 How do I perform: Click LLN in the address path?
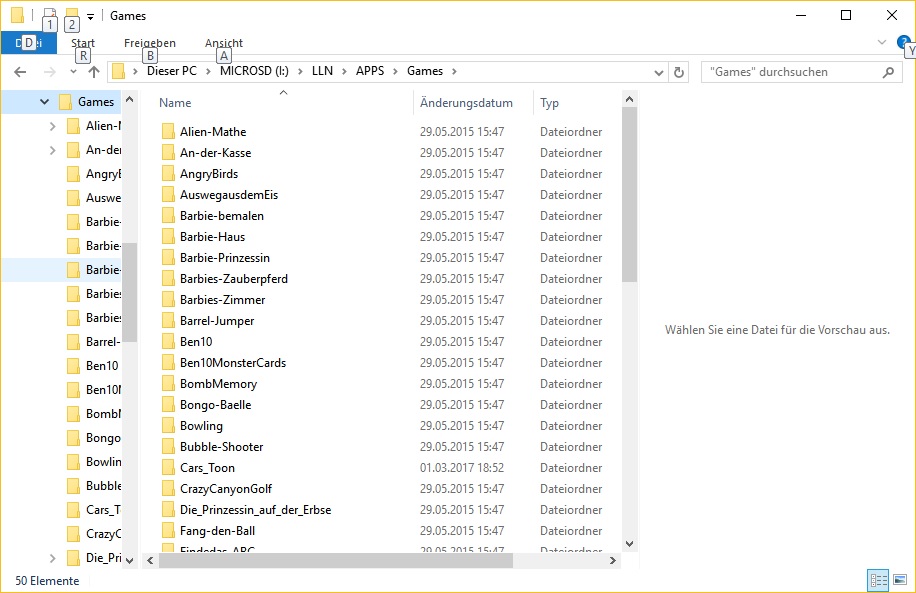coord(322,71)
